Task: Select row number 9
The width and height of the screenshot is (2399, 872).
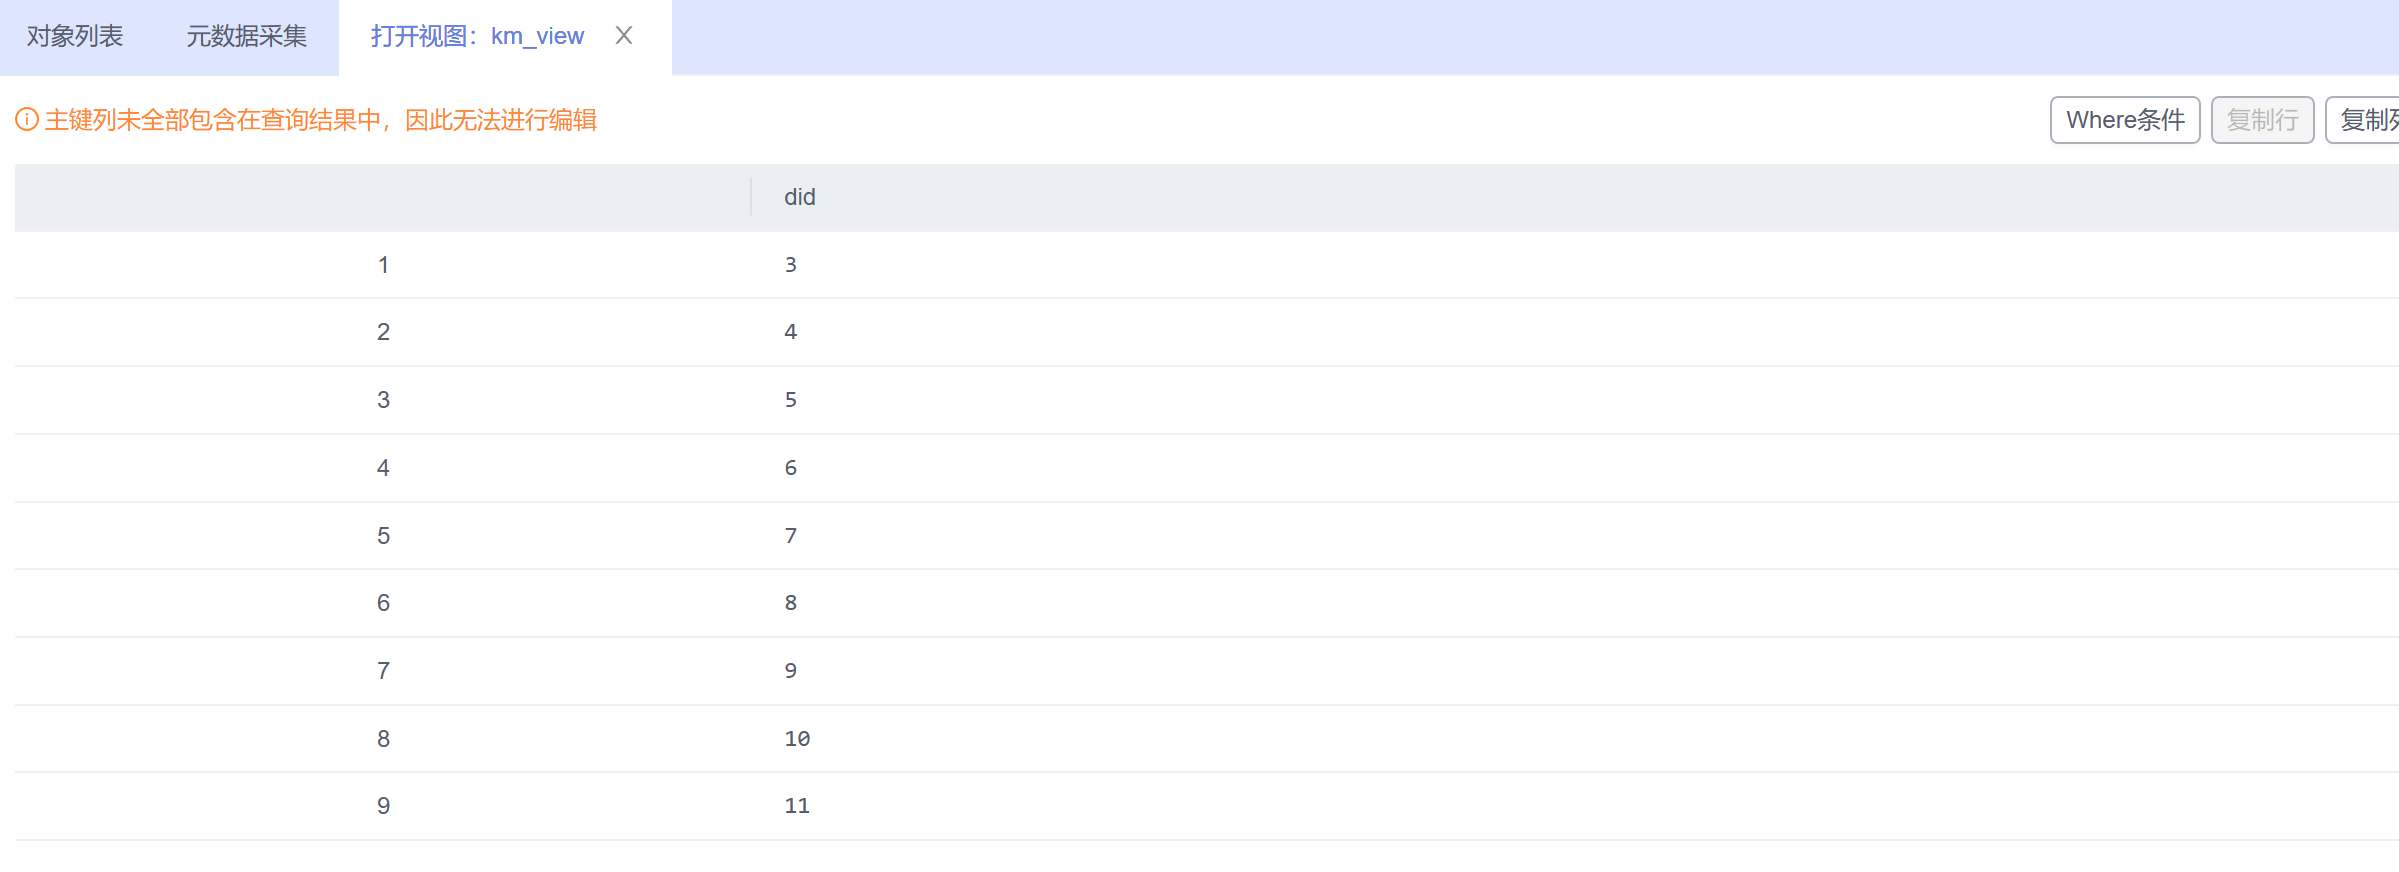Action: click(383, 806)
